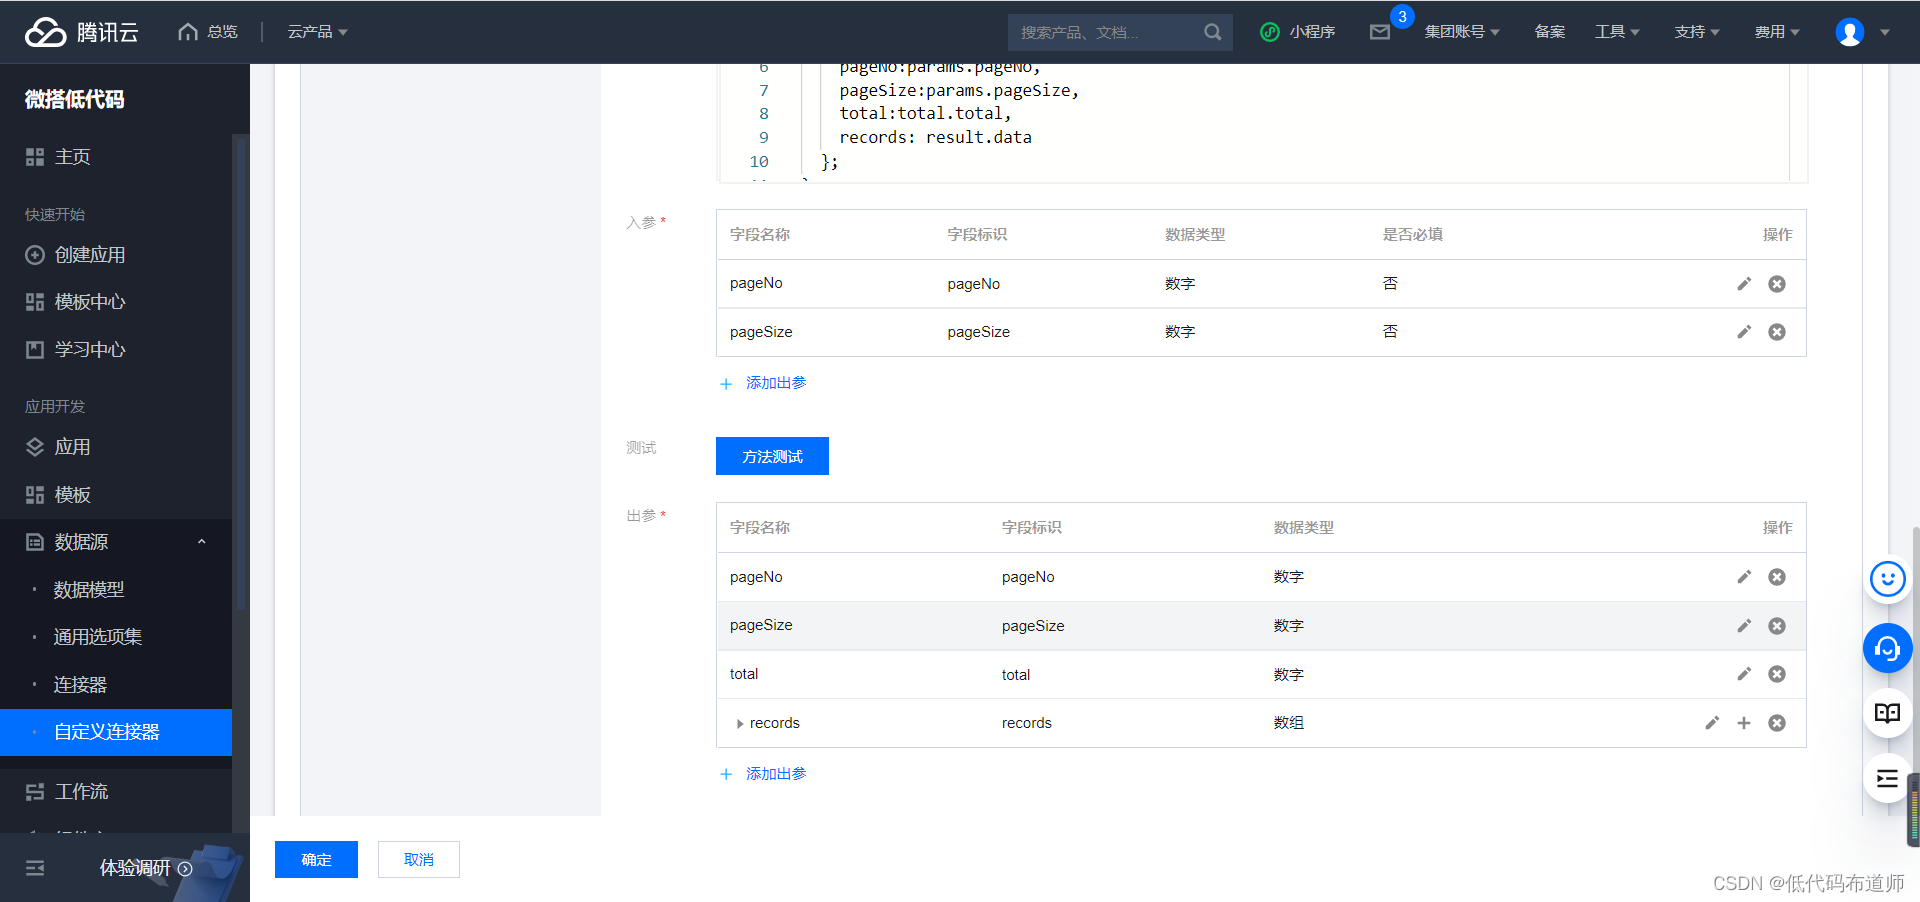The height and width of the screenshot is (902, 1920).
Task: Edit the total output parameter row
Action: (1744, 674)
